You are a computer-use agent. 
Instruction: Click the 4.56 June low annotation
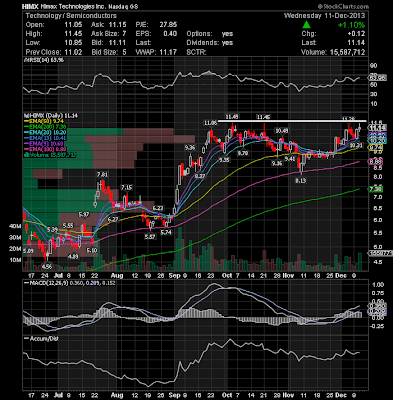tap(47, 267)
